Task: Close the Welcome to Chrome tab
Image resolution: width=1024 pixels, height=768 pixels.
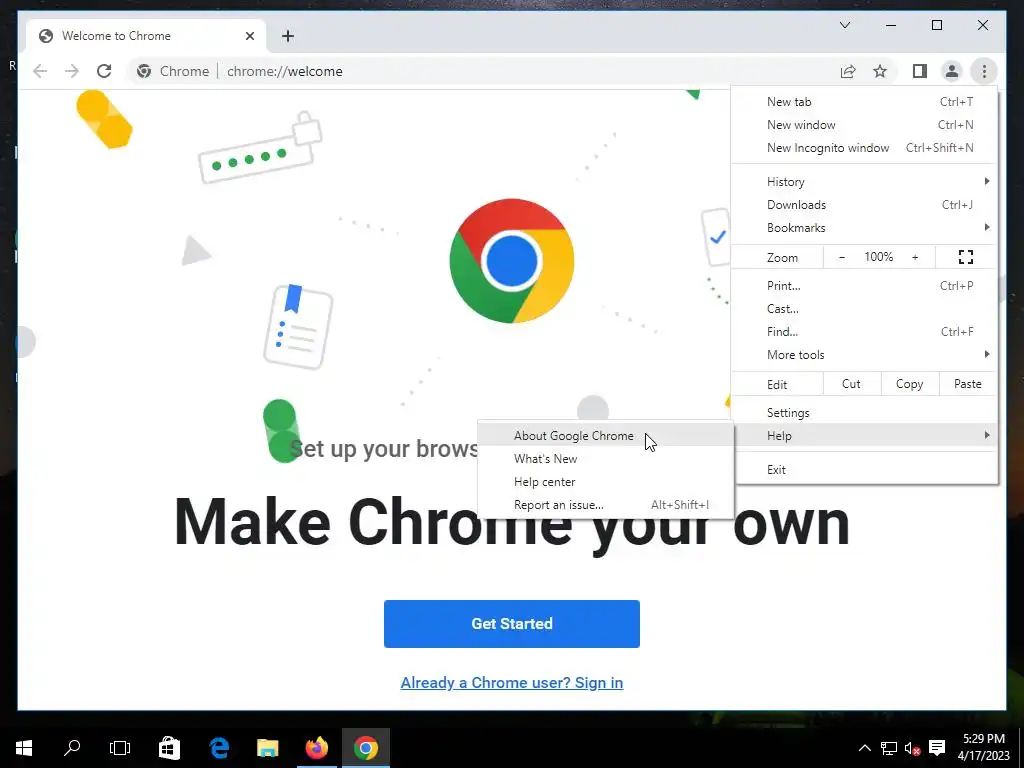Action: point(249,36)
